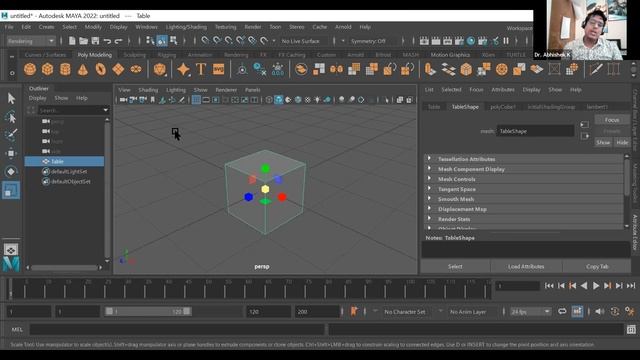Screen dimensions: 640x360
Task: Click the Undo arrow icon
Action: [x=107, y=41]
